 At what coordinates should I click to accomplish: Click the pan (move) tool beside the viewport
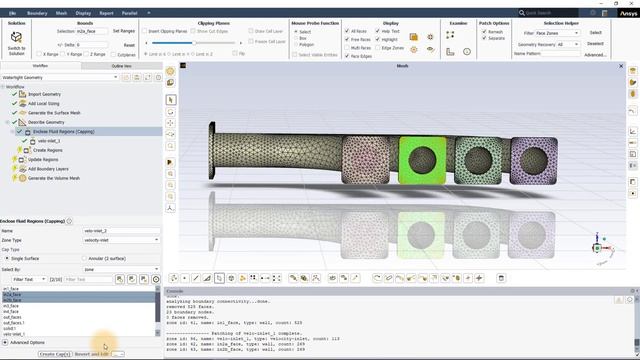(x=171, y=123)
